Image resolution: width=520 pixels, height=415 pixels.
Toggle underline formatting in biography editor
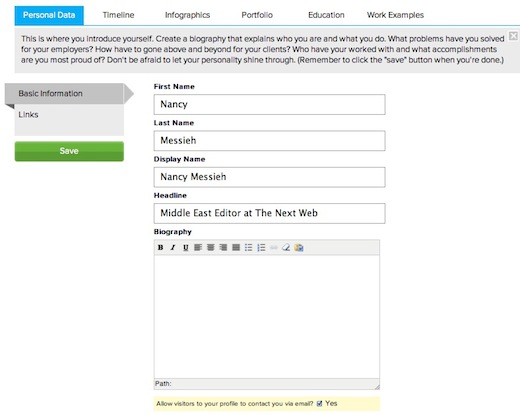(185, 247)
